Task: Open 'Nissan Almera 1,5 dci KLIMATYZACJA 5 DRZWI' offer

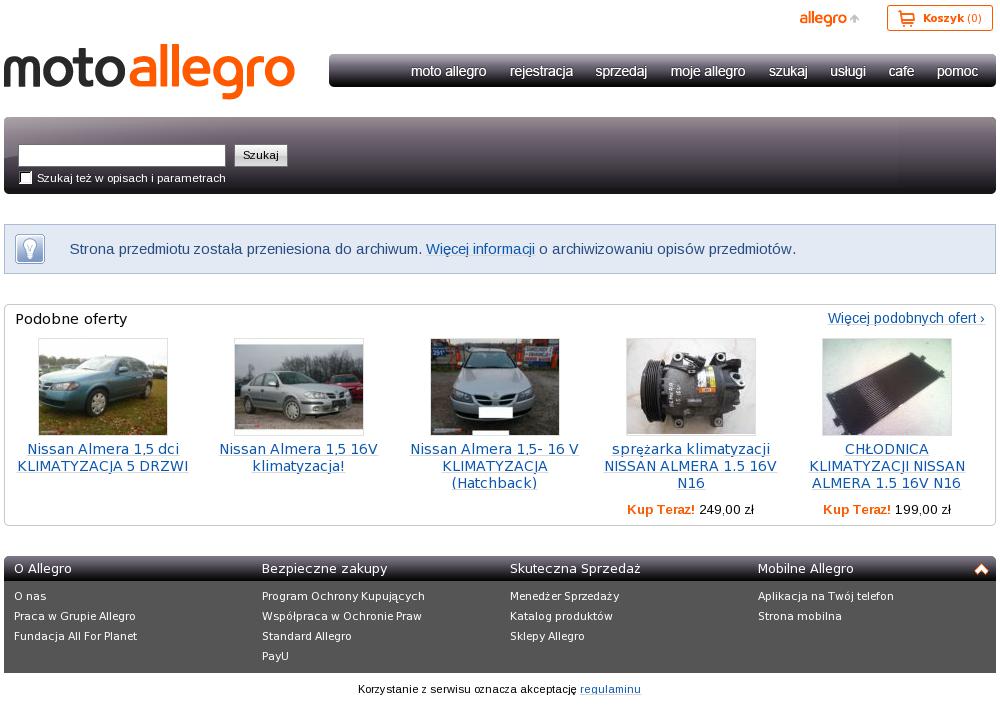Action: point(103,458)
